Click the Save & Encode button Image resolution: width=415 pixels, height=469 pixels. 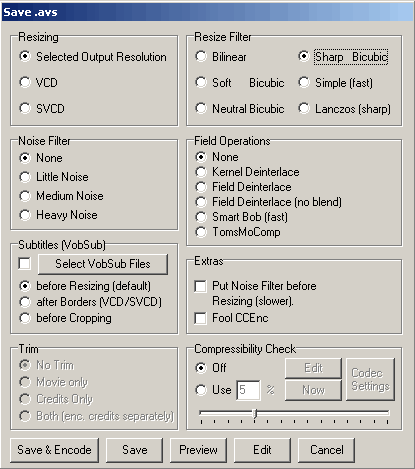click(54, 450)
